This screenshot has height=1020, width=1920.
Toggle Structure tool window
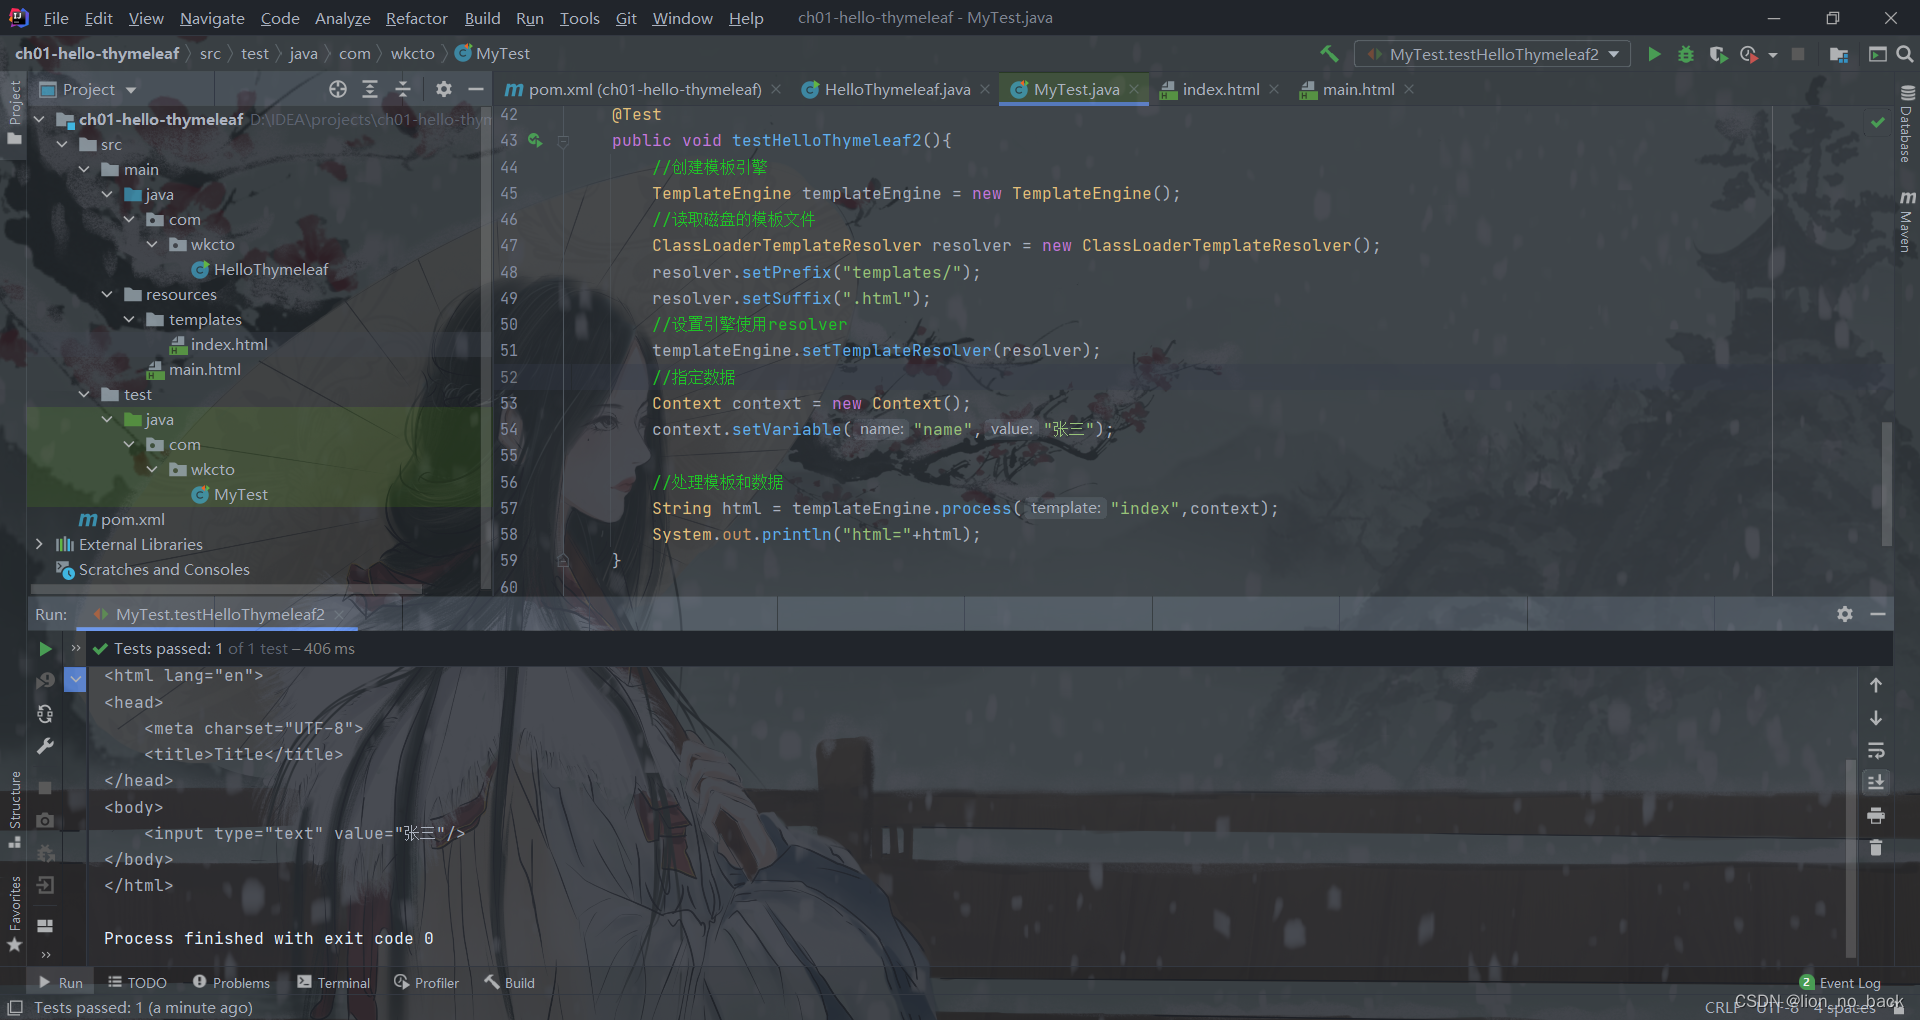click(x=14, y=810)
